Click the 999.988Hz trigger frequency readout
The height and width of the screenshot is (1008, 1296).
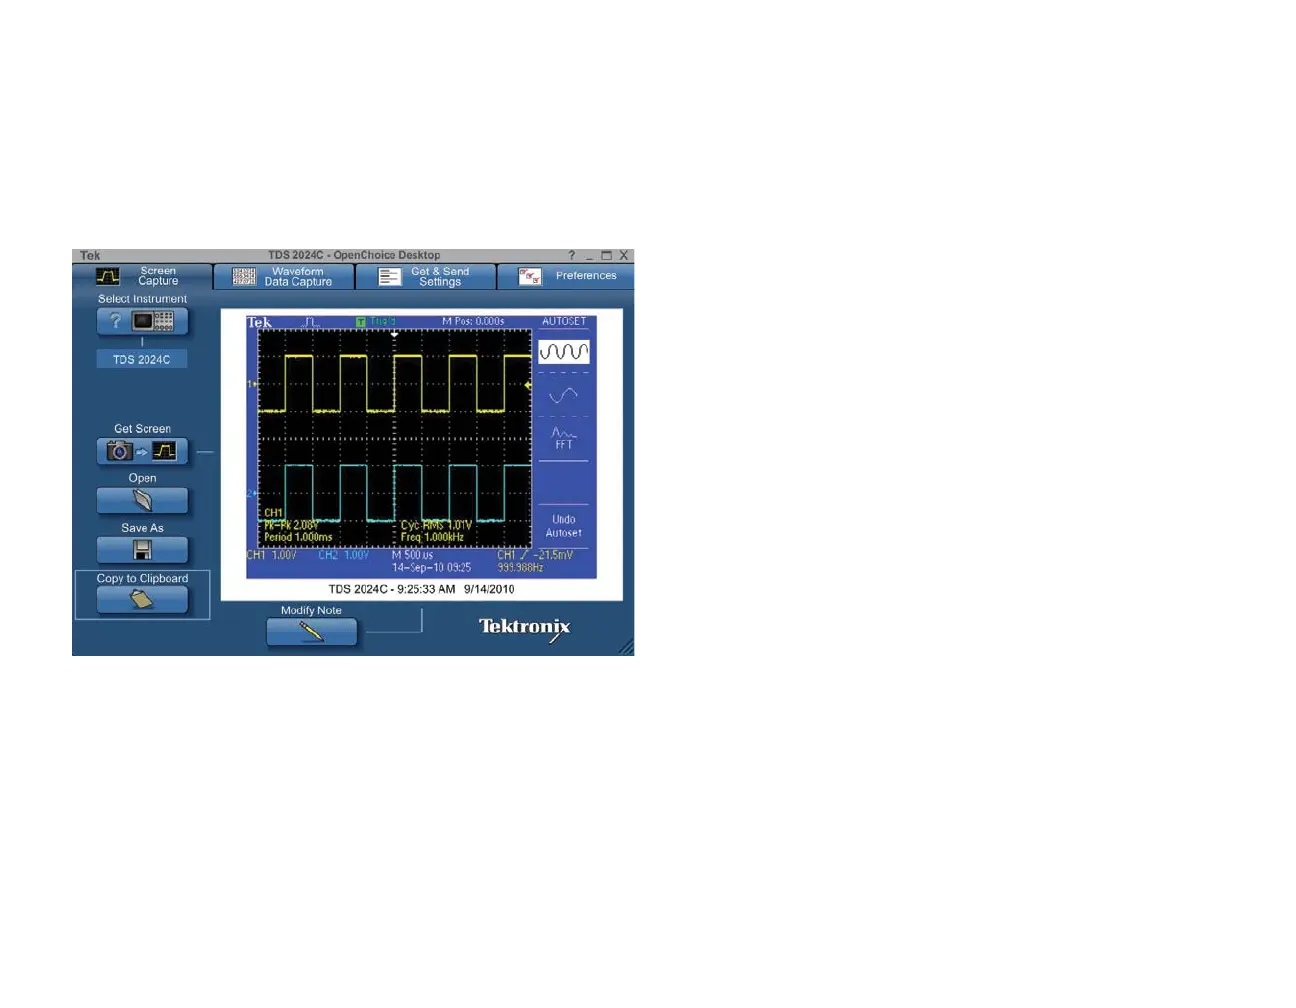coord(520,568)
